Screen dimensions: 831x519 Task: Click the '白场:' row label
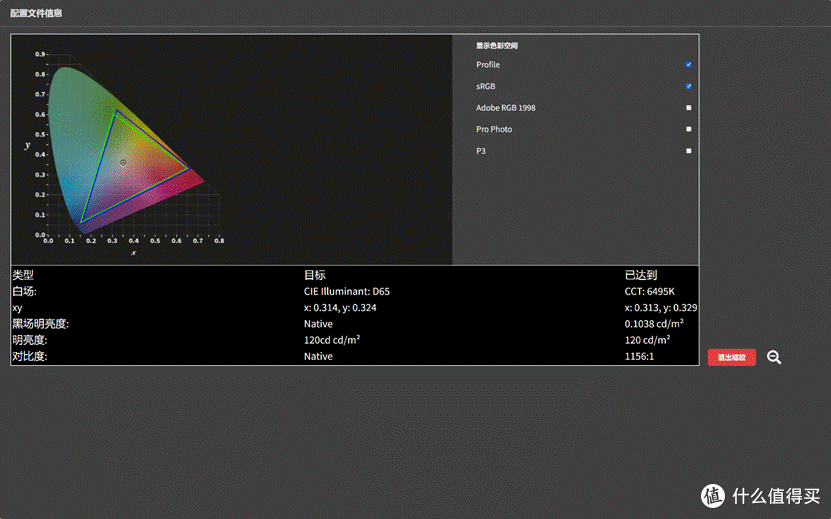24,292
